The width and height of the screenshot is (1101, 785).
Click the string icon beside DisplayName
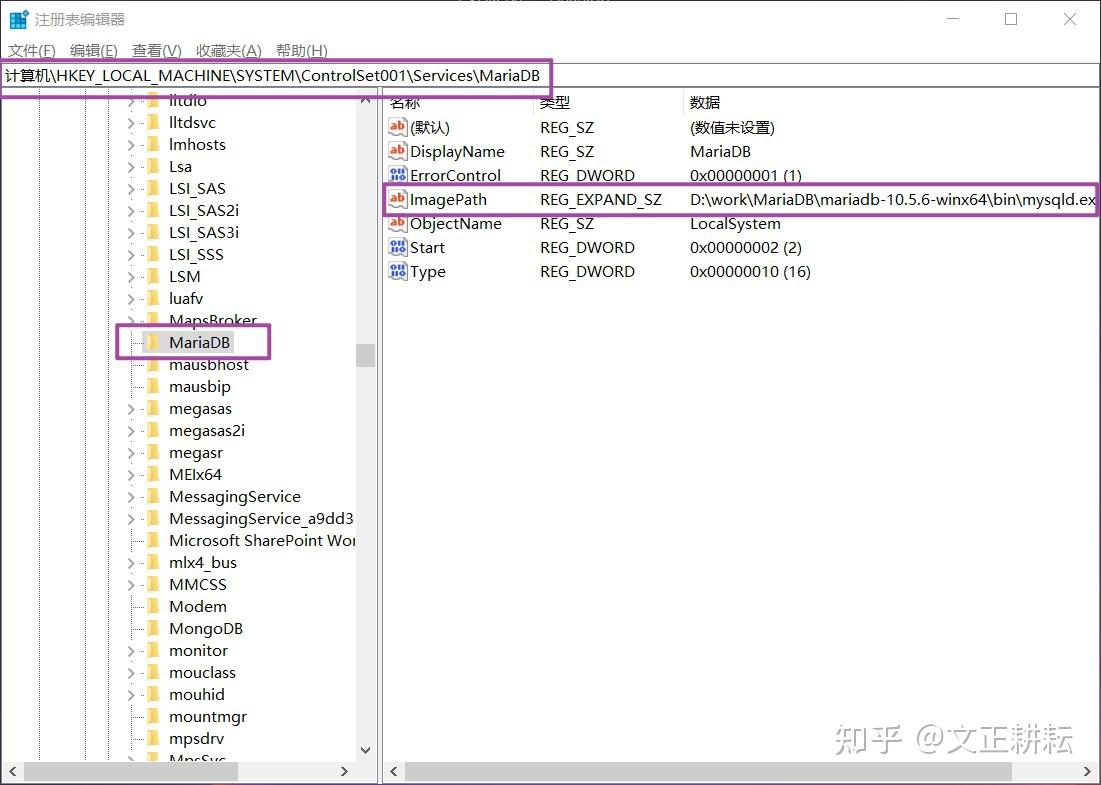(397, 151)
